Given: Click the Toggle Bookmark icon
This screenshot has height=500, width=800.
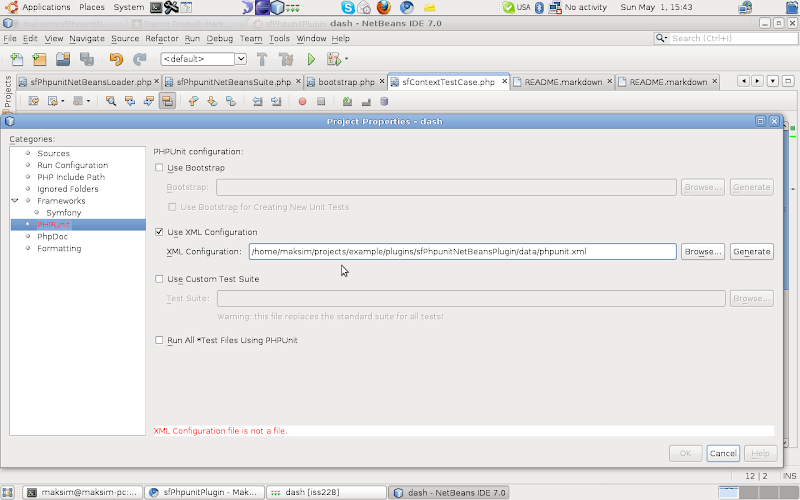Looking at the screenshot, I should point(231,101).
